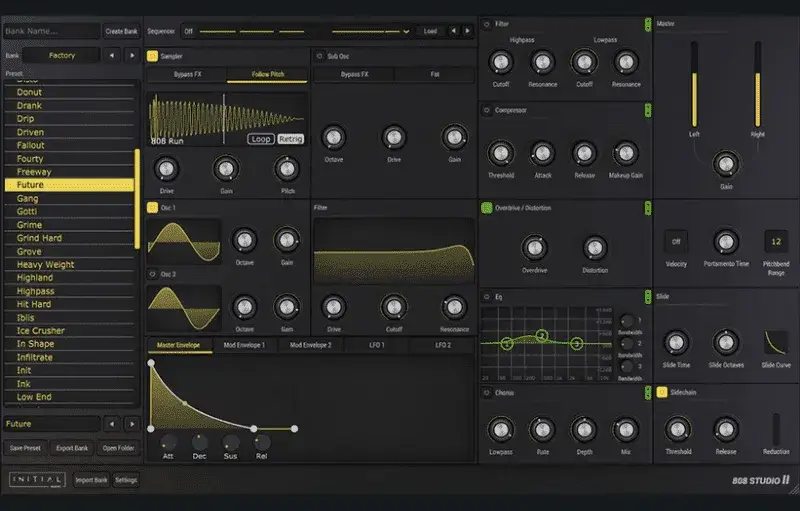Image resolution: width=800 pixels, height=511 pixels.
Task: Select previous preset arrow beside Future field
Action: [112, 424]
